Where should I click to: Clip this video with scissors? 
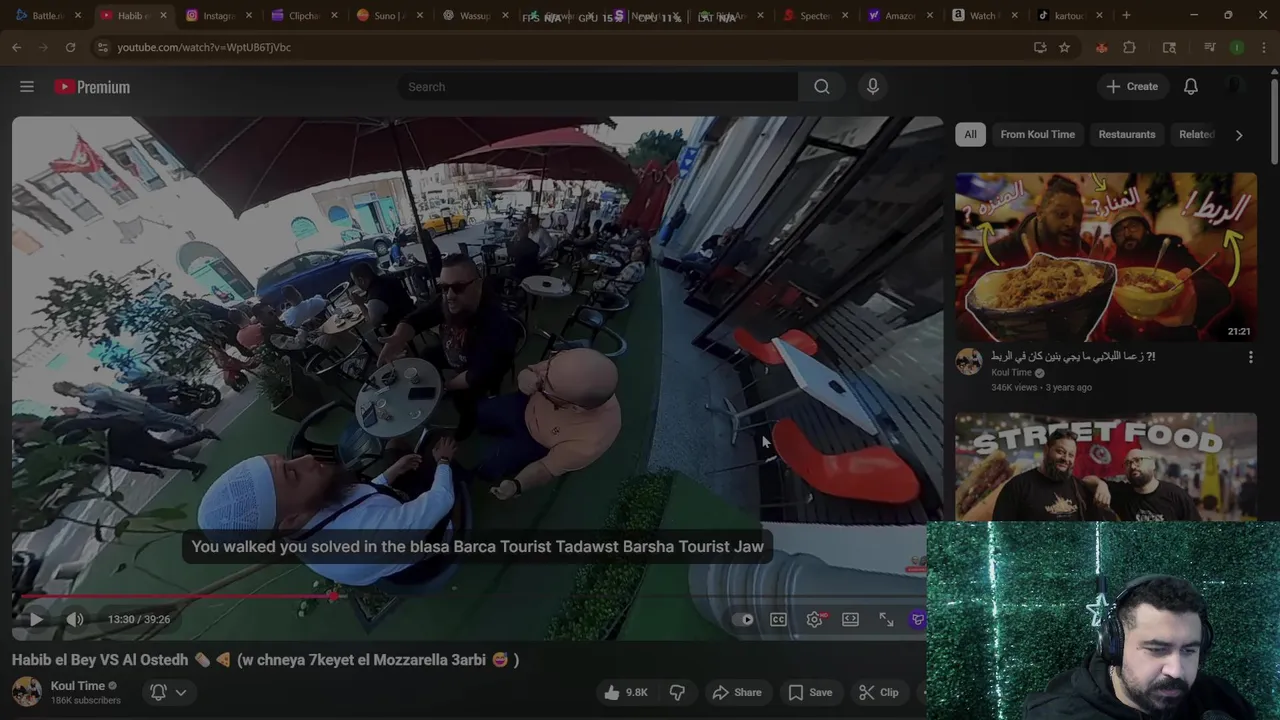point(879,692)
